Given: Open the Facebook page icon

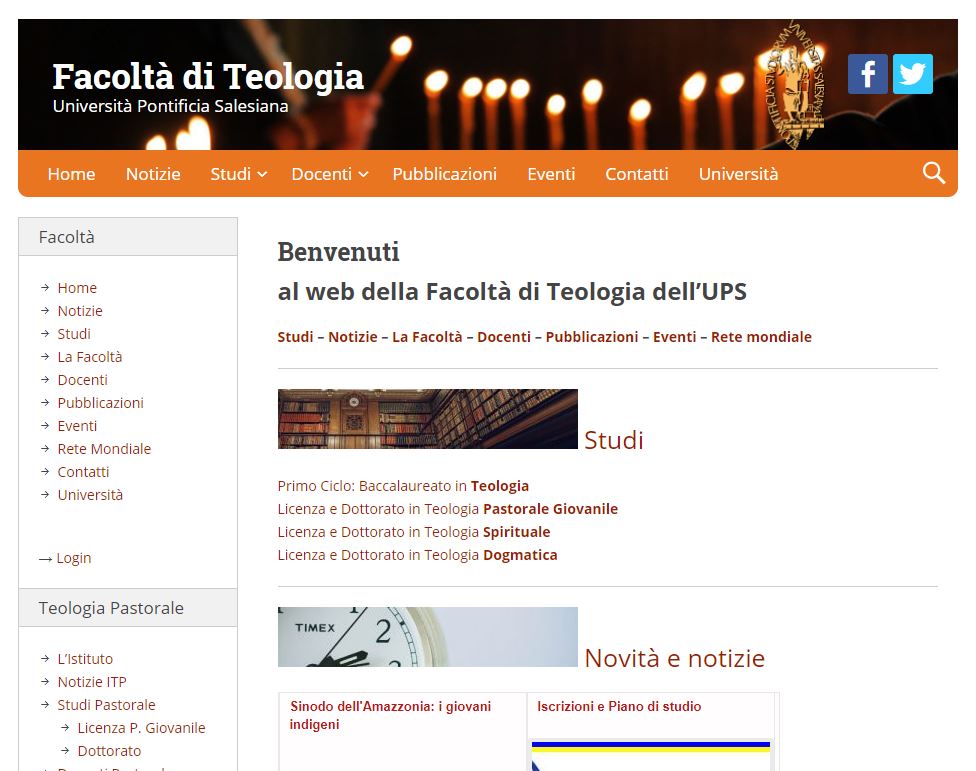Looking at the screenshot, I should pyautogui.click(x=868, y=74).
